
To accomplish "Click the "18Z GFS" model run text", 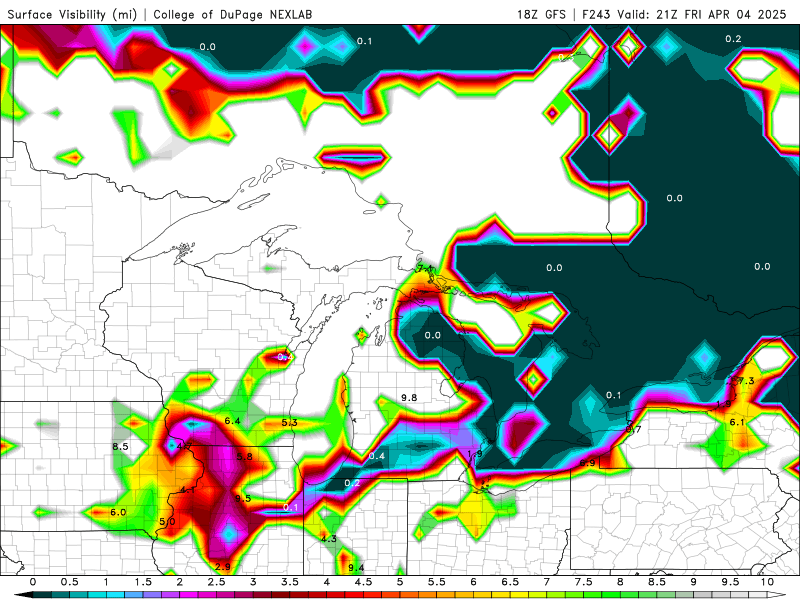I will (541, 14).
